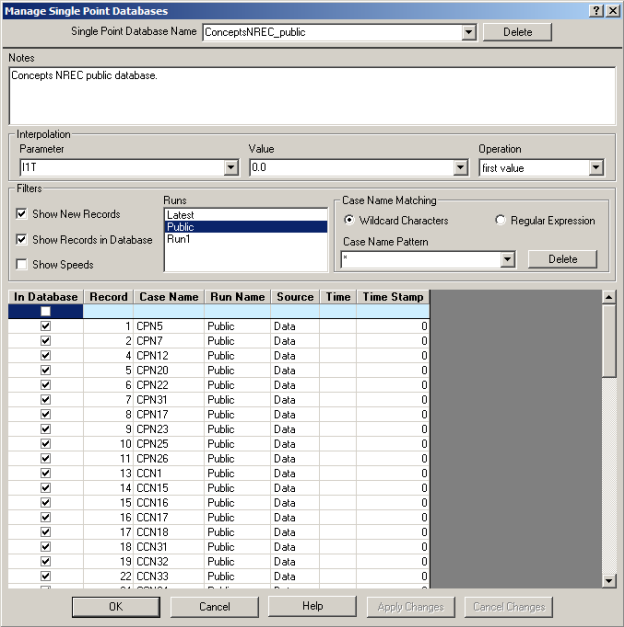Select Run1 in the Runs list
The image size is (624, 627).
pyautogui.click(x=245, y=240)
